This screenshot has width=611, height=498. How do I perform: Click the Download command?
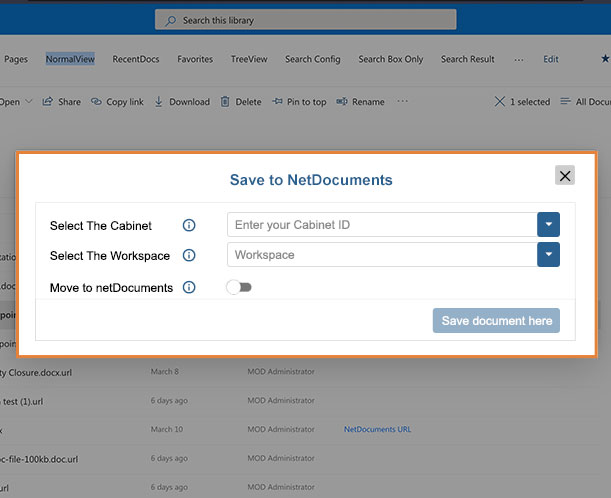point(182,102)
